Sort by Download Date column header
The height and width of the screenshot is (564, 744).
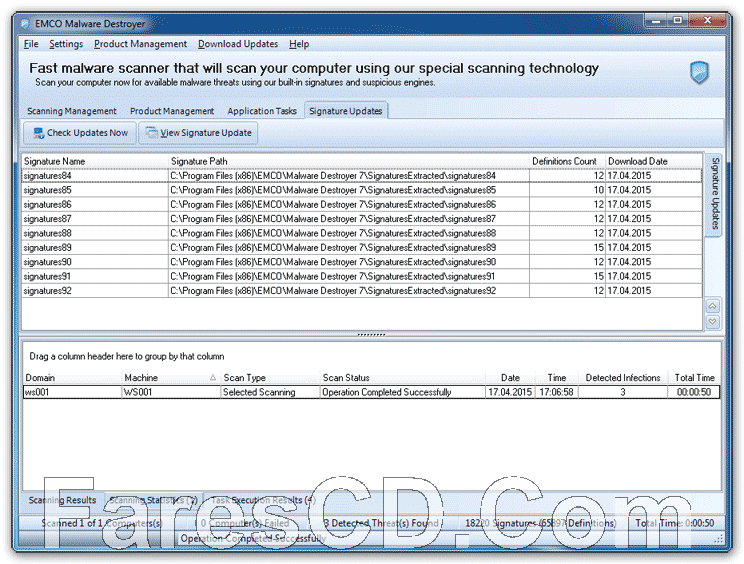coord(654,161)
